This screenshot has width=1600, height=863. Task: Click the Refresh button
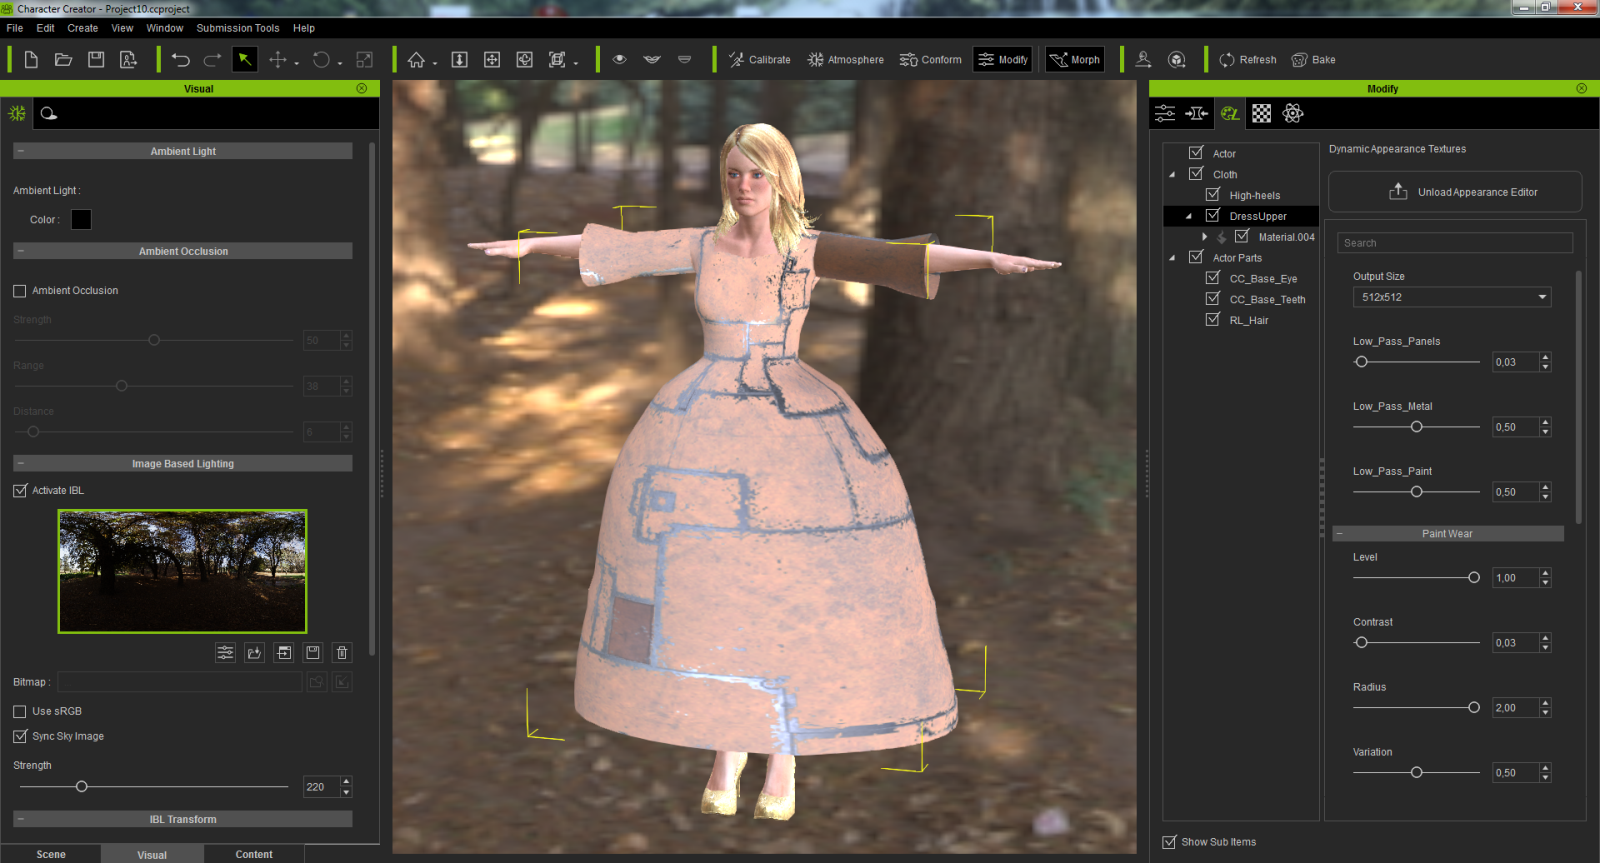[x=1247, y=60]
